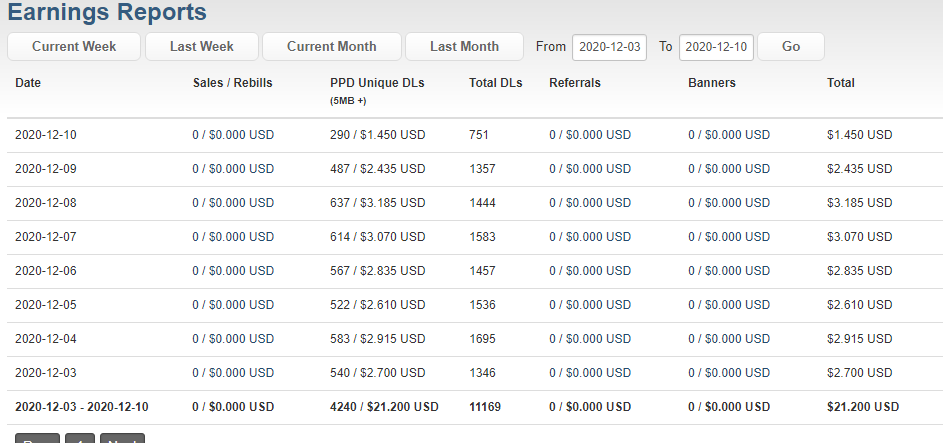Select the 2020-12-10 date row
Screen dimensions: 943x443
pyautogui.click(x=472, y=135)
